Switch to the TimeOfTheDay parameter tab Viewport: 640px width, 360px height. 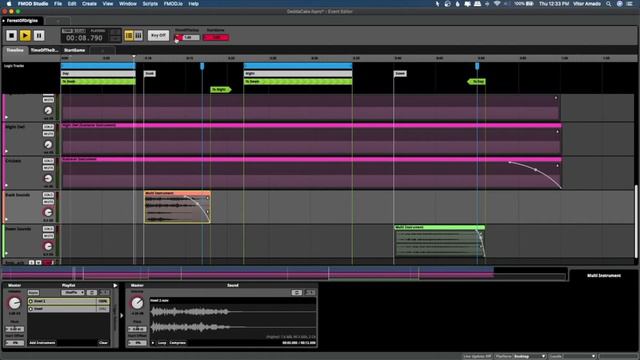click(x=44, y=50)
